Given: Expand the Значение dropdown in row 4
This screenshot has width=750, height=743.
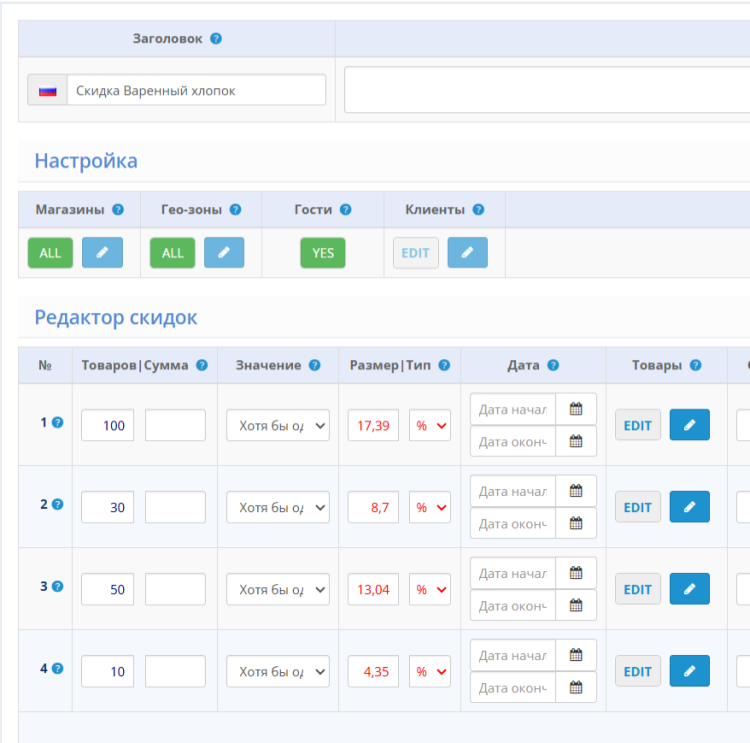Looking at the screenshot, I should point(277,671).
